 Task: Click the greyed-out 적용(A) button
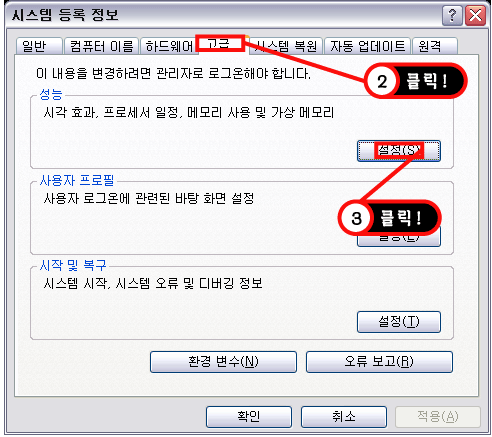point(438,417)
